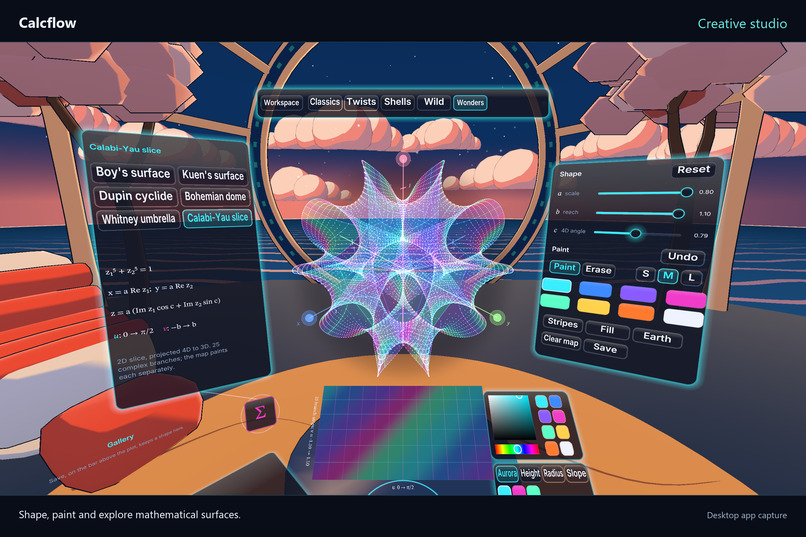Screen dimensions: 806x537
Task: Pick yellow swatch in the Paint panel
Action: 594,306
